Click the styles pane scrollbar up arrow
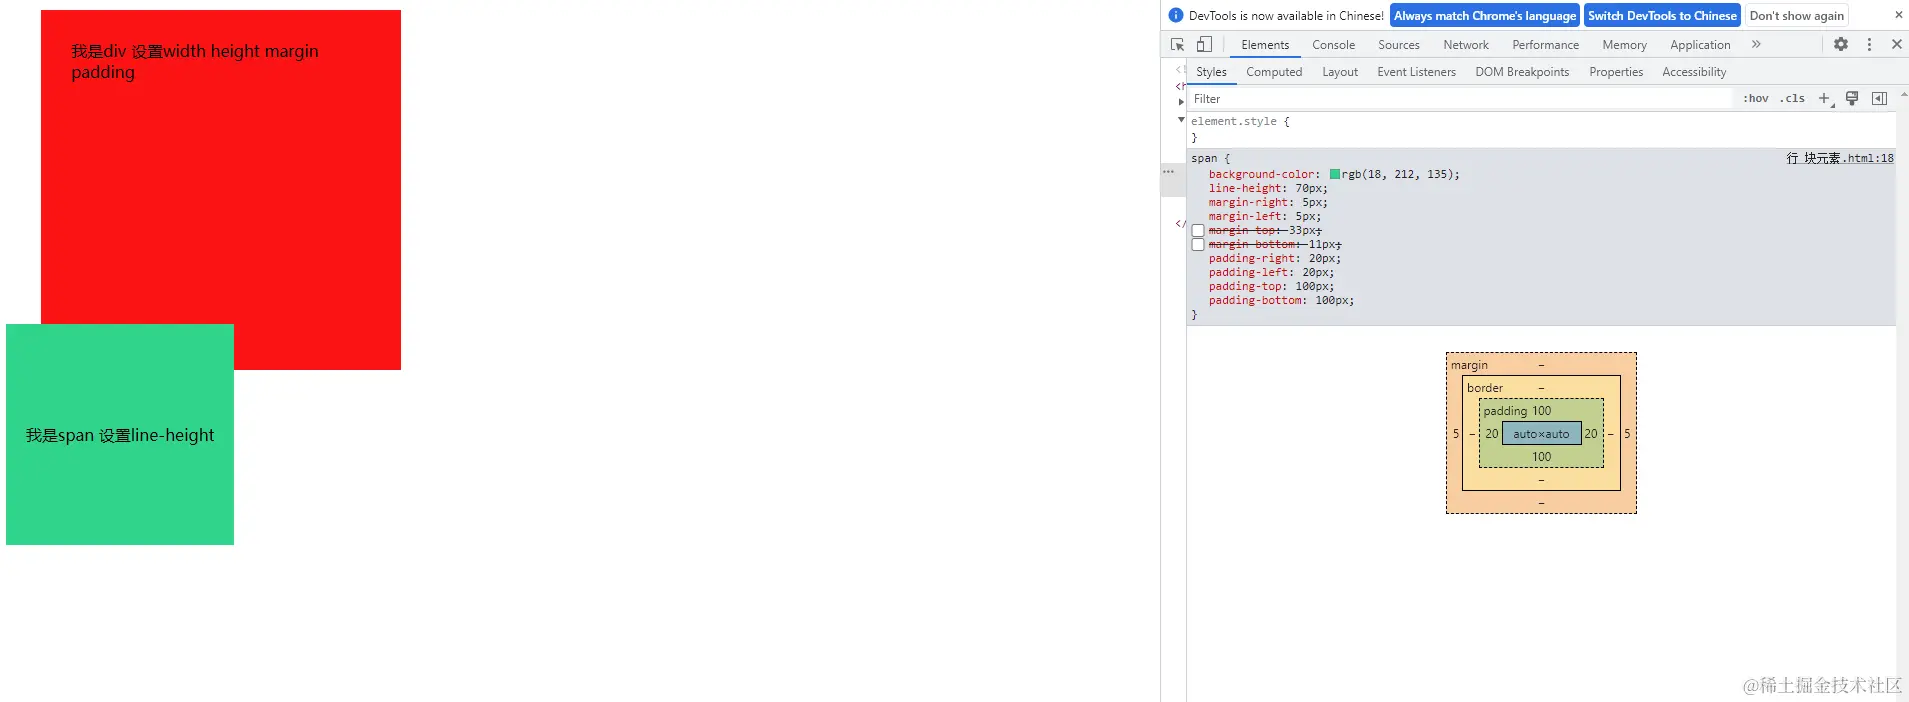The image size is (1909, 702). pos(1903,94)
